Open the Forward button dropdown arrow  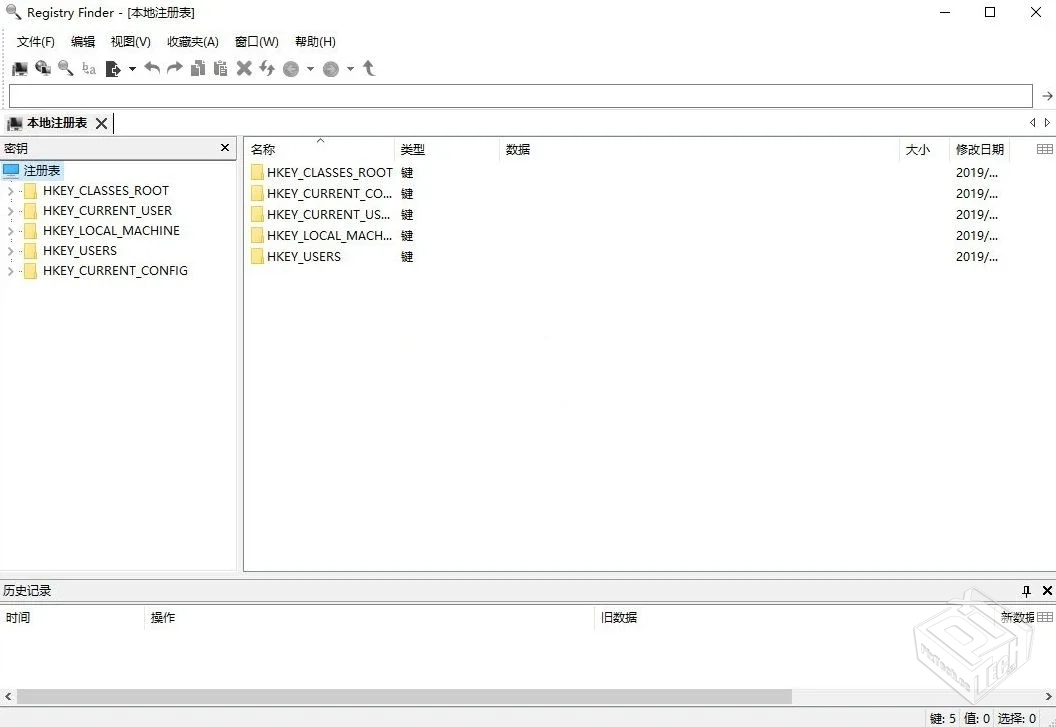click(348, 68)
